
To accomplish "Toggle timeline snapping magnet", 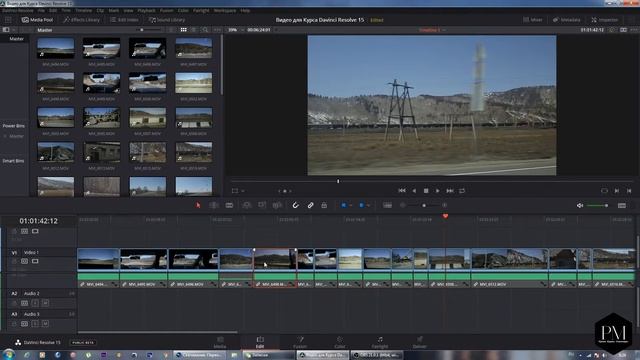I will click(x=296, y=205).
